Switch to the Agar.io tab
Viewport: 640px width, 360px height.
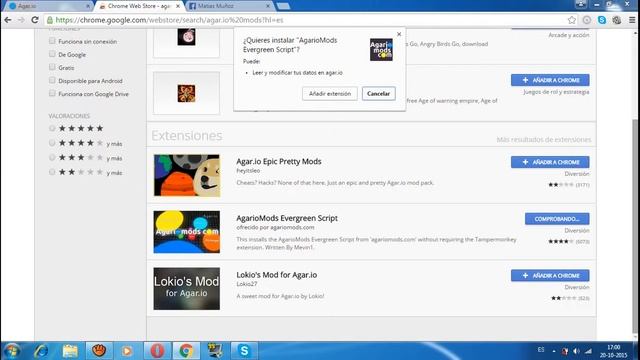47,6
